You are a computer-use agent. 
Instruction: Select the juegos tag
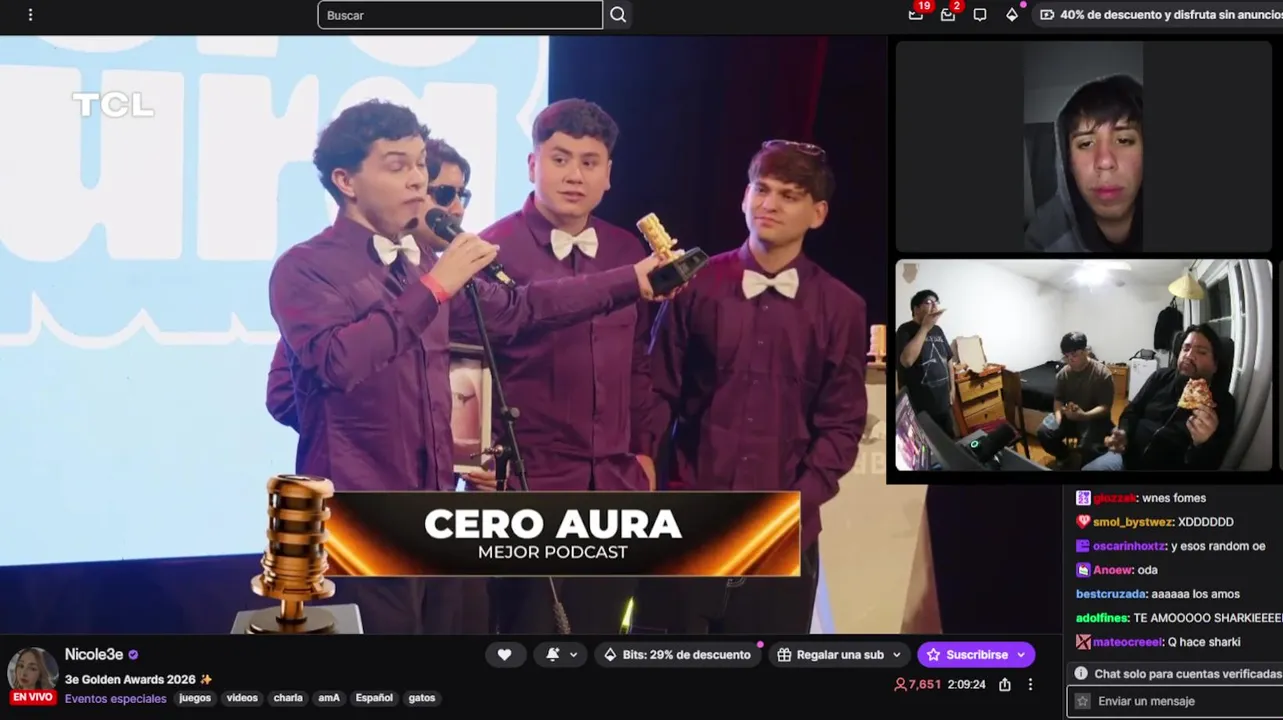pyautogui.click(x=195, y=698)
